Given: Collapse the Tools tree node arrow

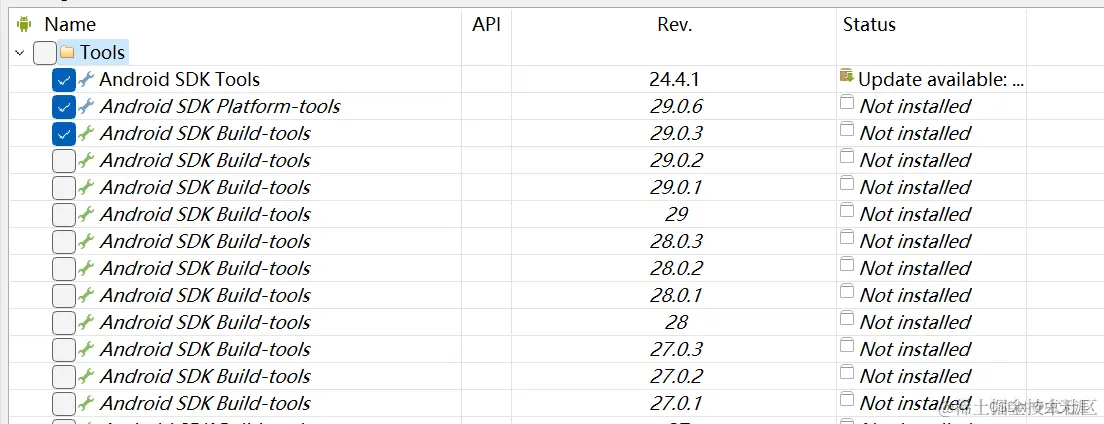Looking at the screenshot, I should click(20, 52).
